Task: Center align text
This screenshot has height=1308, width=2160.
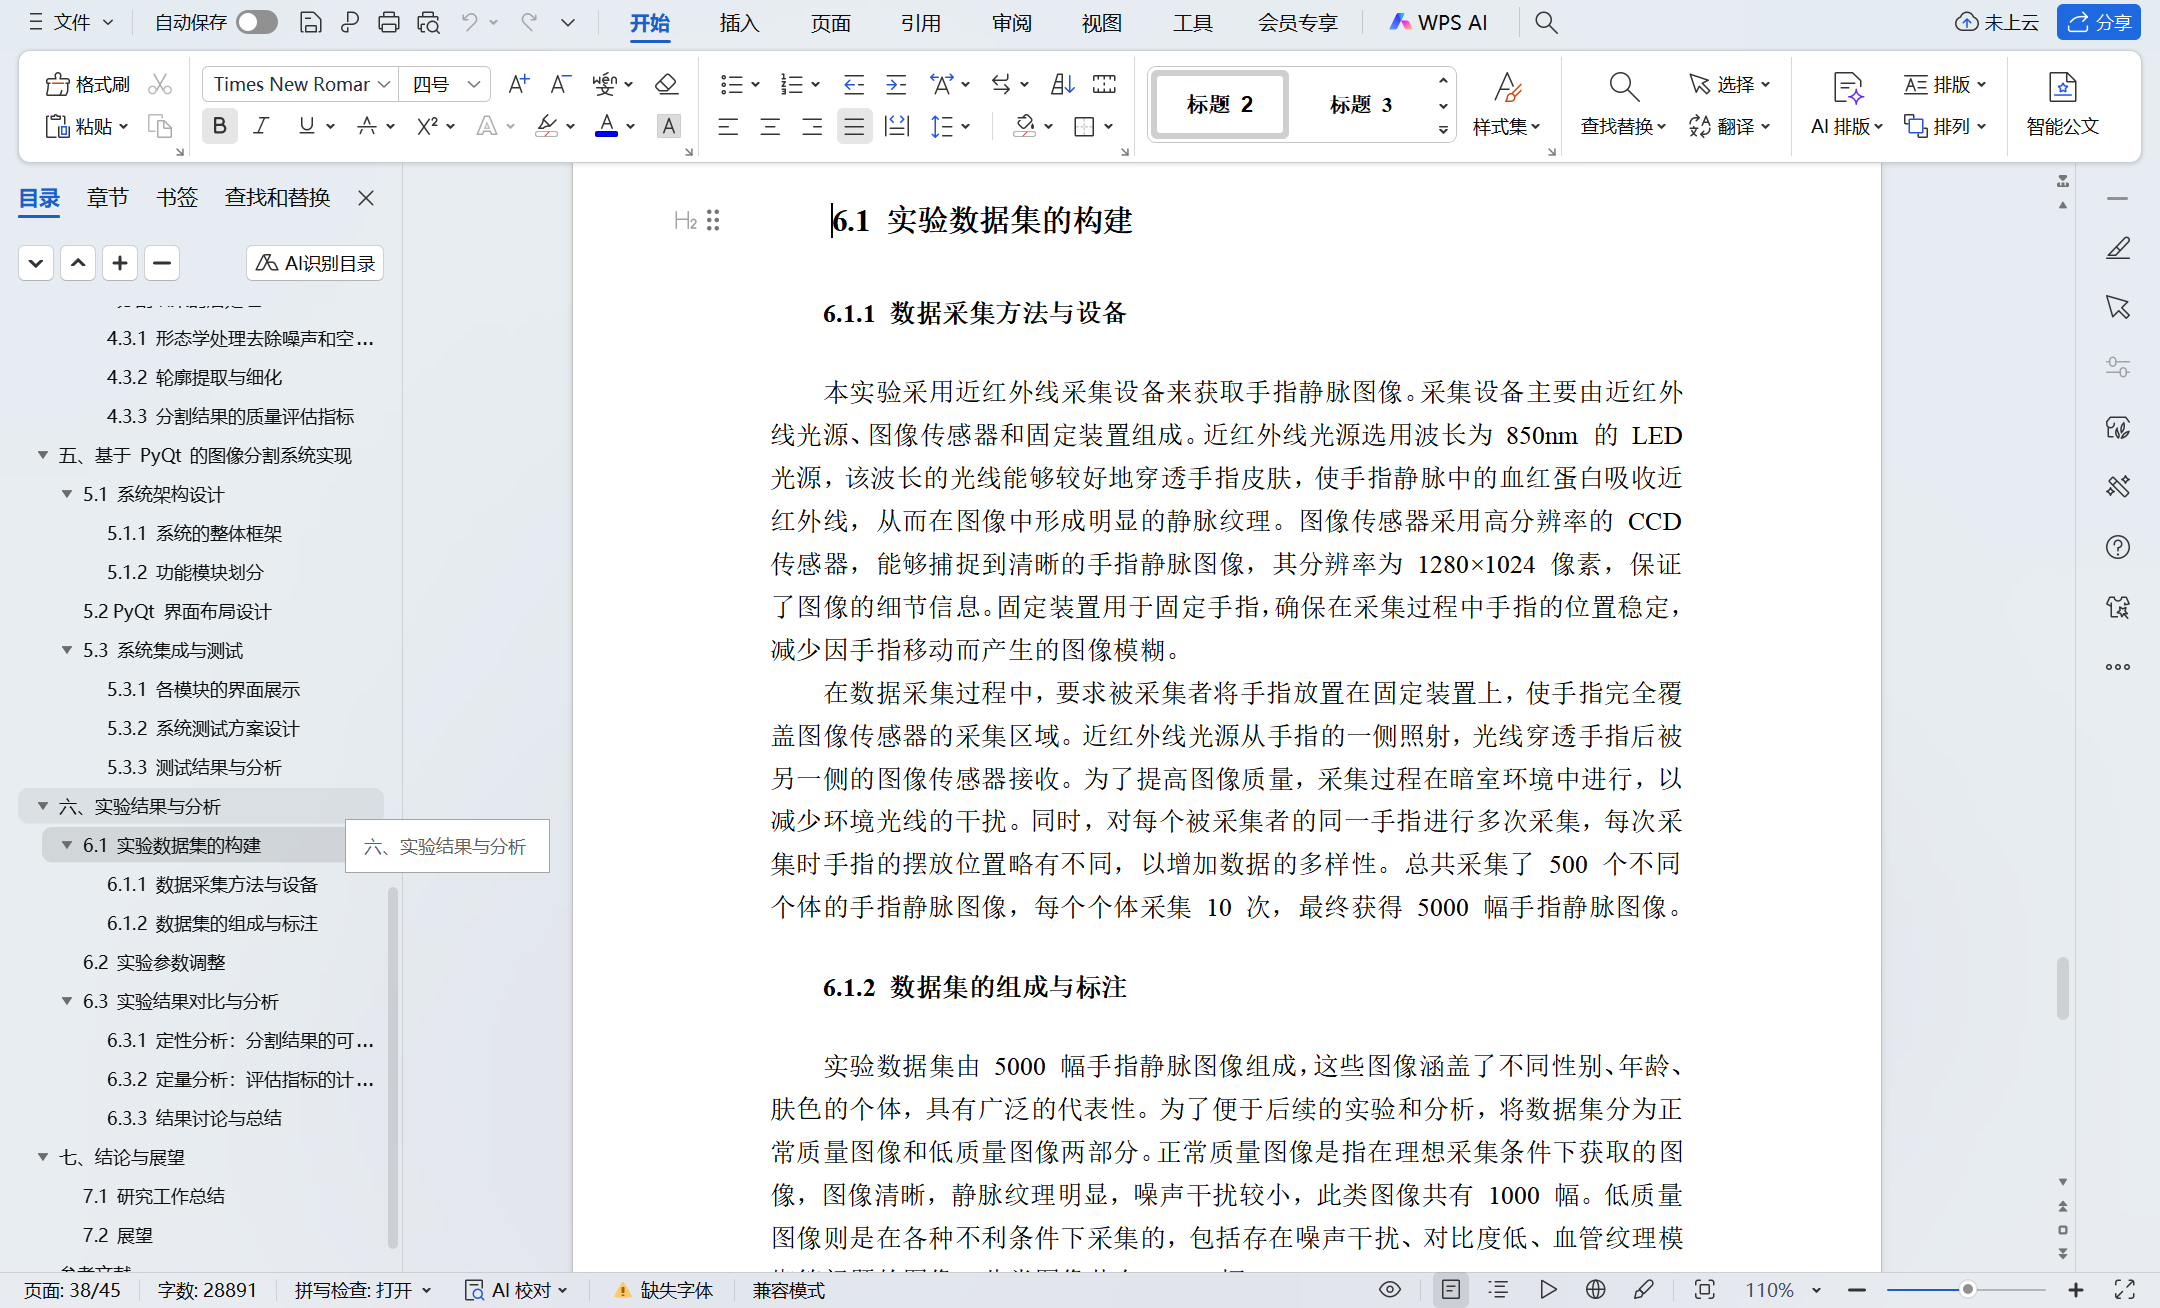Action: [x=770, y=126]
